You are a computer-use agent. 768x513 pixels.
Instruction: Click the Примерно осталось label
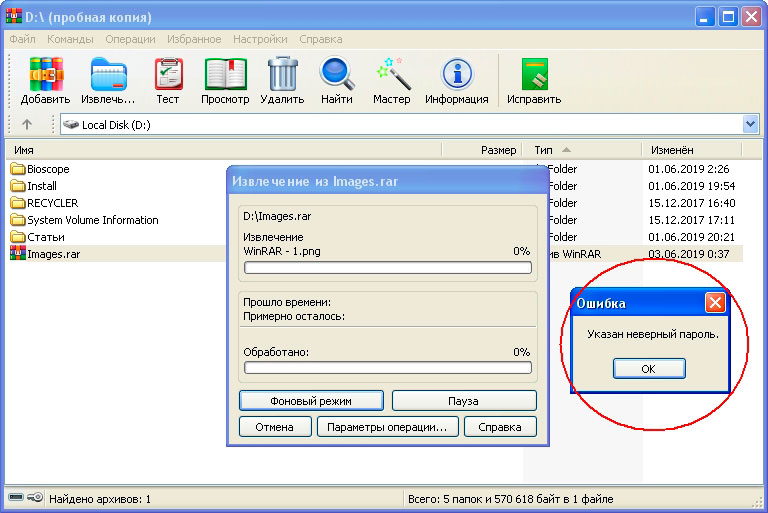point(294,317)
